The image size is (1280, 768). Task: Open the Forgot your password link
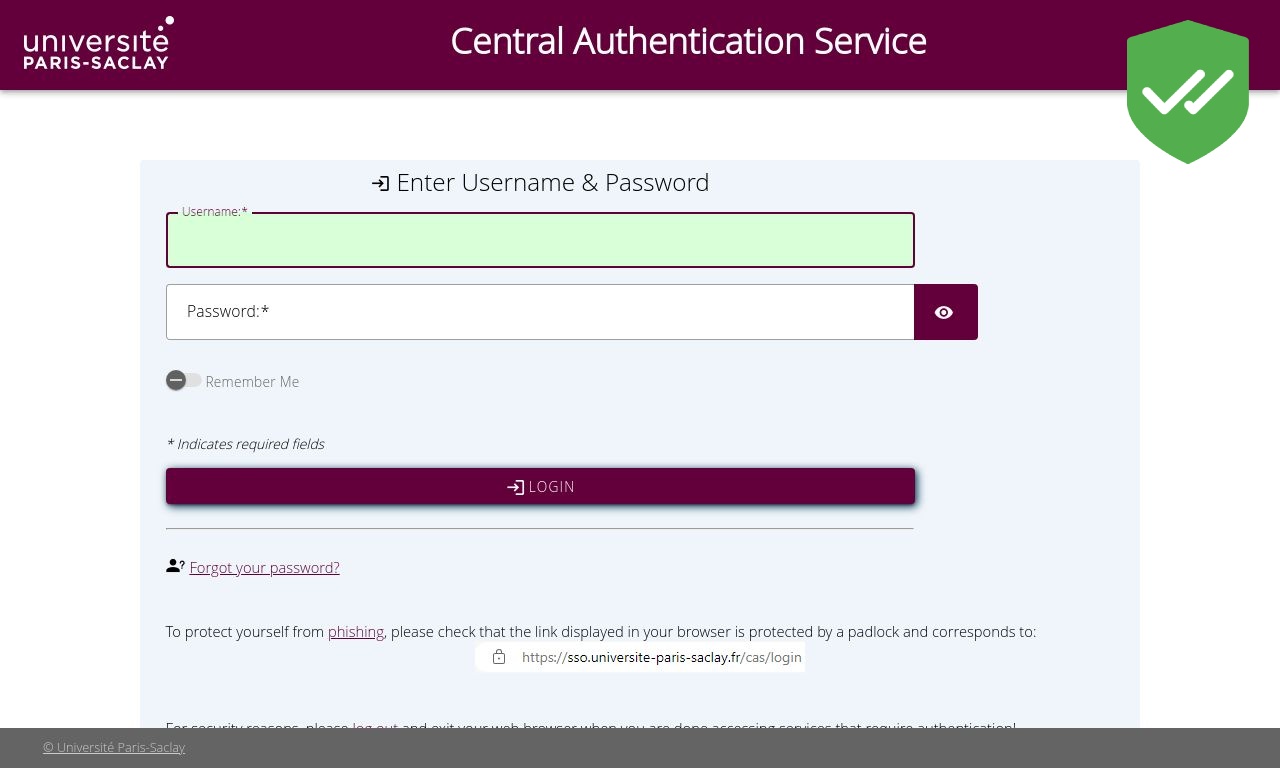pos(264,567)
